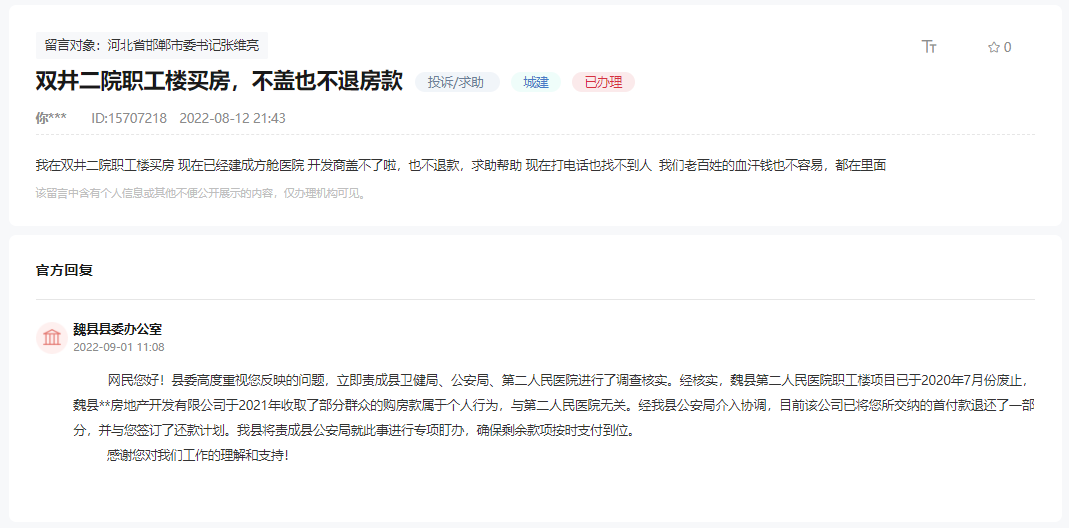1069x528 pixels.
Task: Click the 已办理 status tag
Action: click(603, 83)
